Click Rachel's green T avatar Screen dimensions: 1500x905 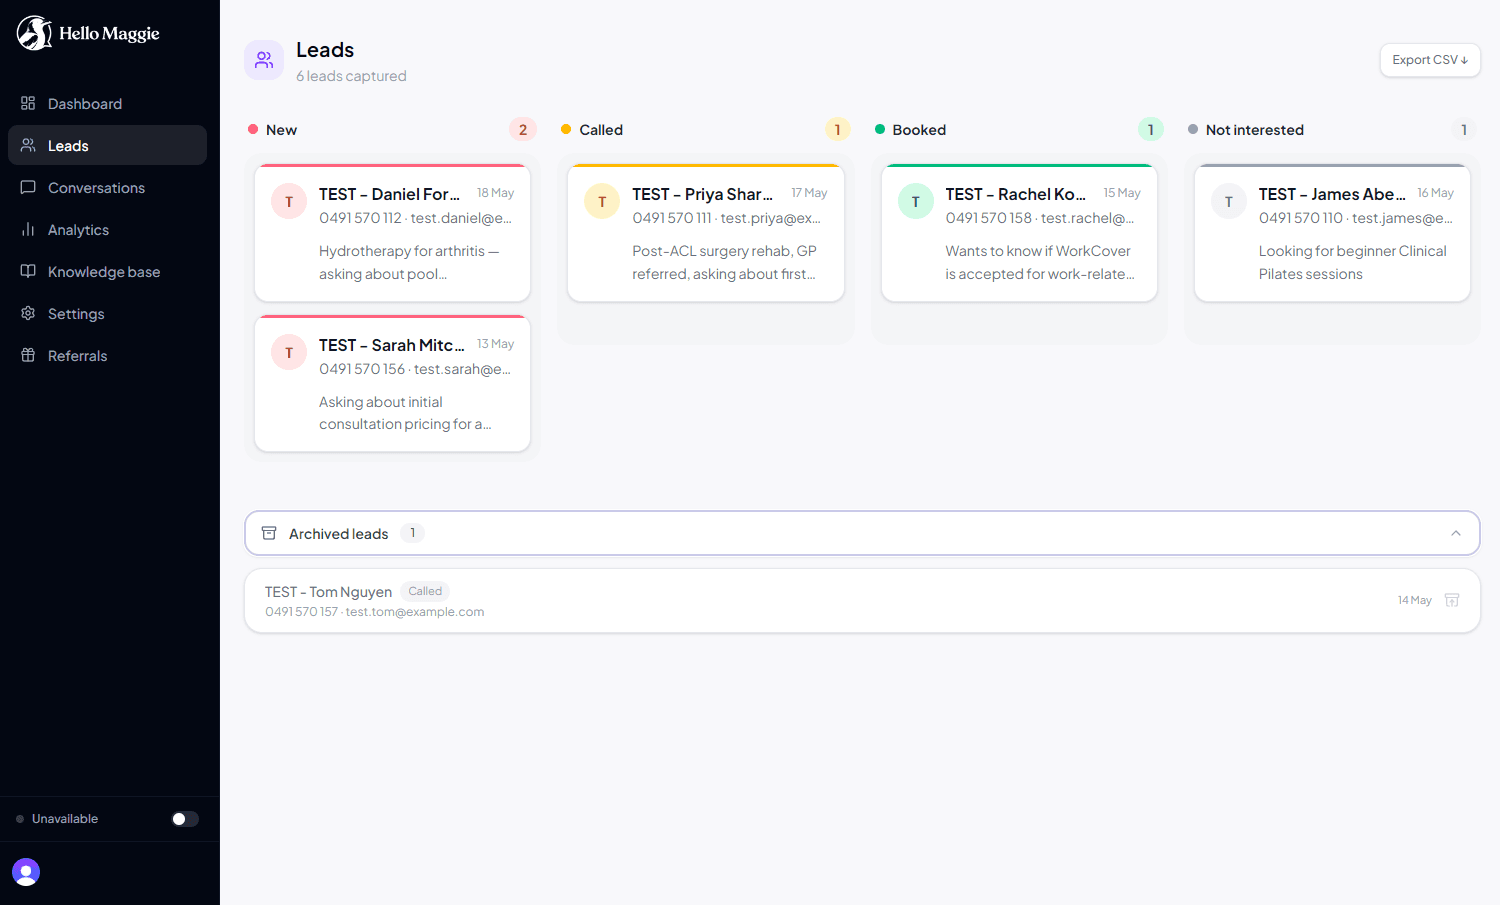pos(915,201)
